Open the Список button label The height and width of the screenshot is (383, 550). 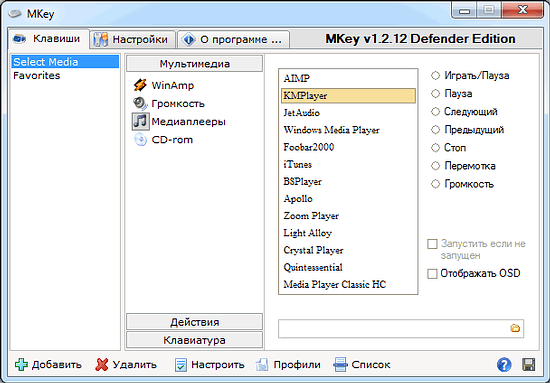point(371,365)
